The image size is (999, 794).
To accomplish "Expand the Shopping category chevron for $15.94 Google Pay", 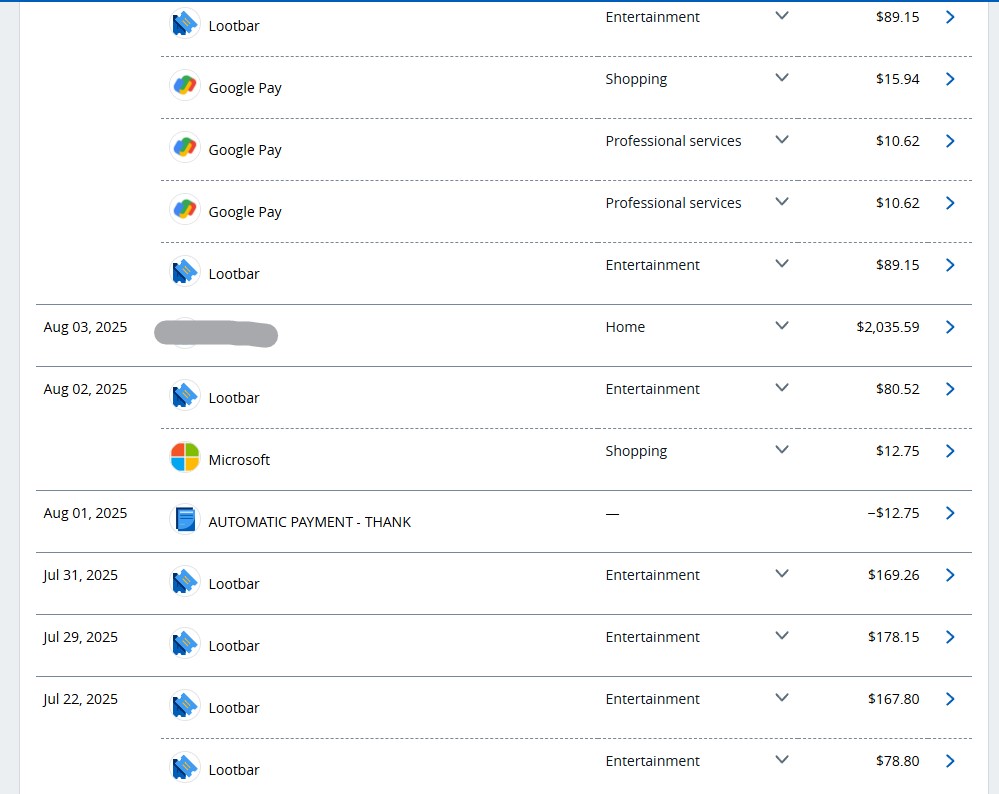I will [782, 78].
